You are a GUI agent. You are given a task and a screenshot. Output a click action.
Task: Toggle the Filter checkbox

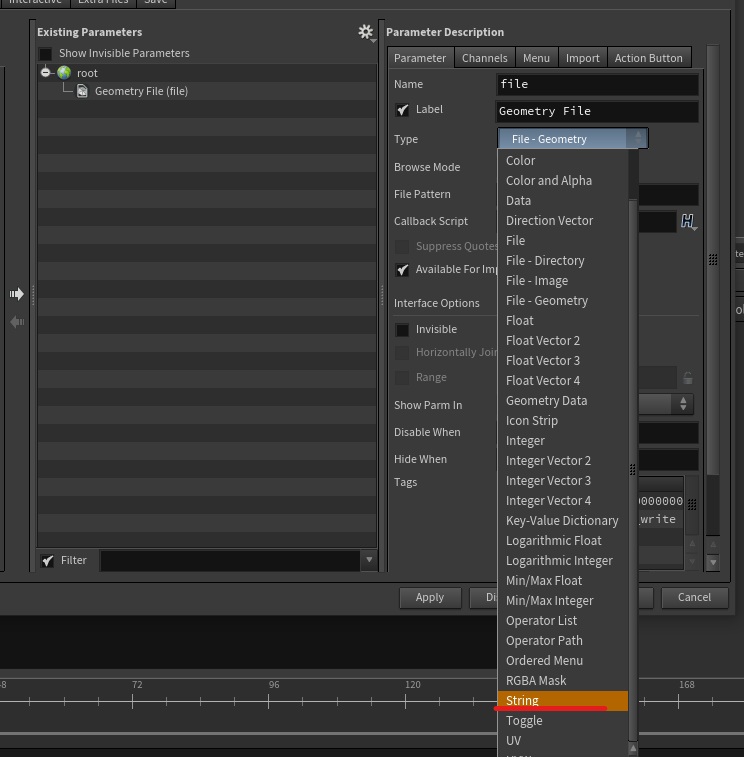coord(47,561)
